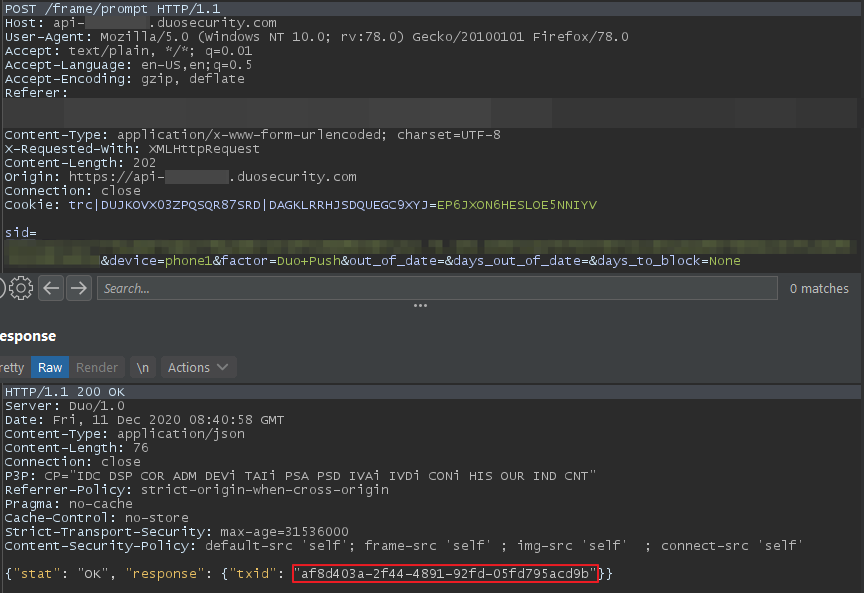
Task: Go to next search match arrow
Action: pos(78,289)
